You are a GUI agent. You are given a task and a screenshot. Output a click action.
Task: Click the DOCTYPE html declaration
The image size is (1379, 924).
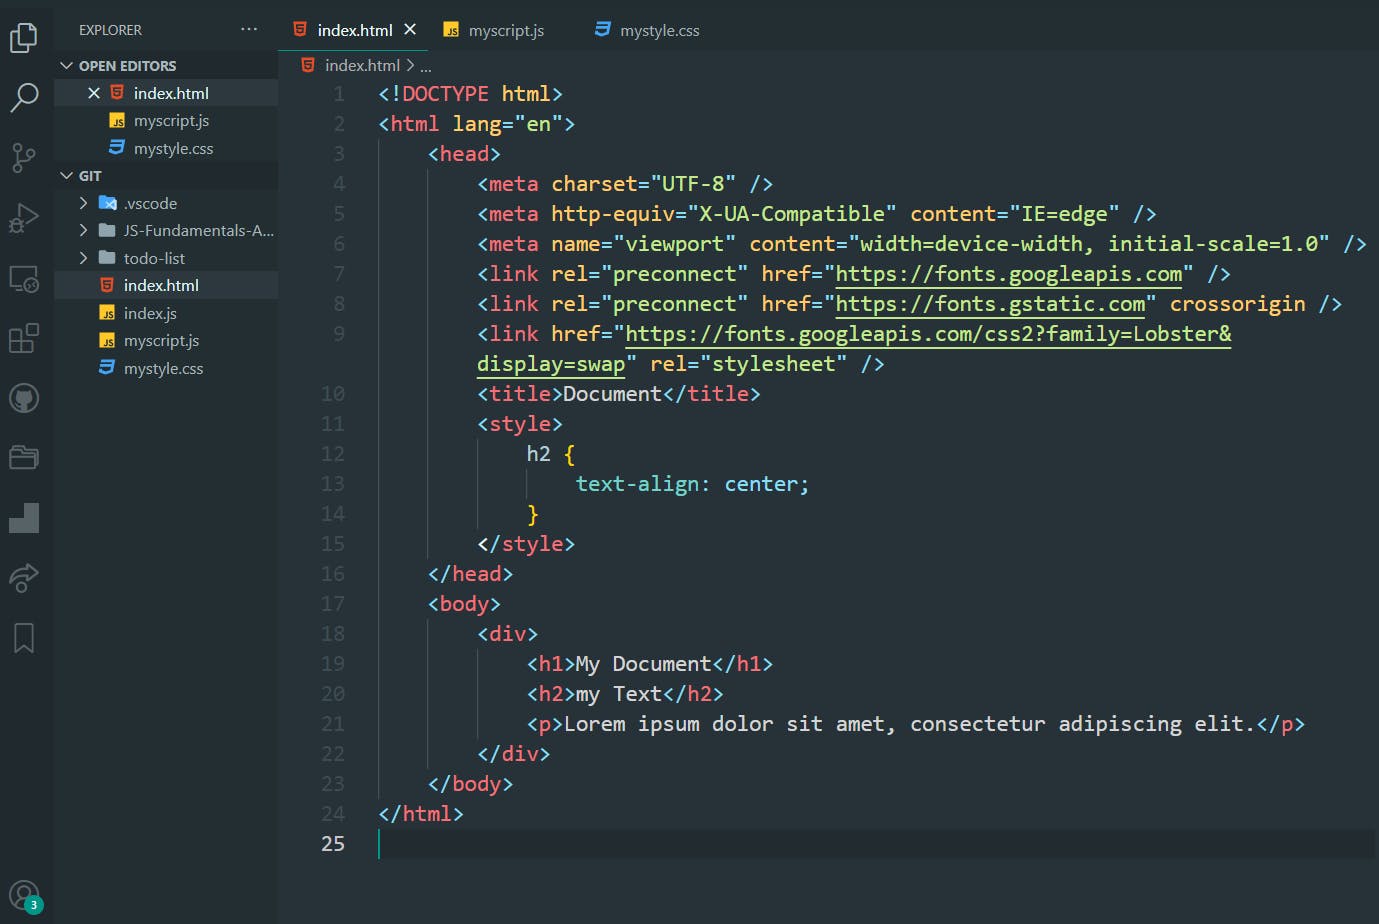[x=470, y=94]
